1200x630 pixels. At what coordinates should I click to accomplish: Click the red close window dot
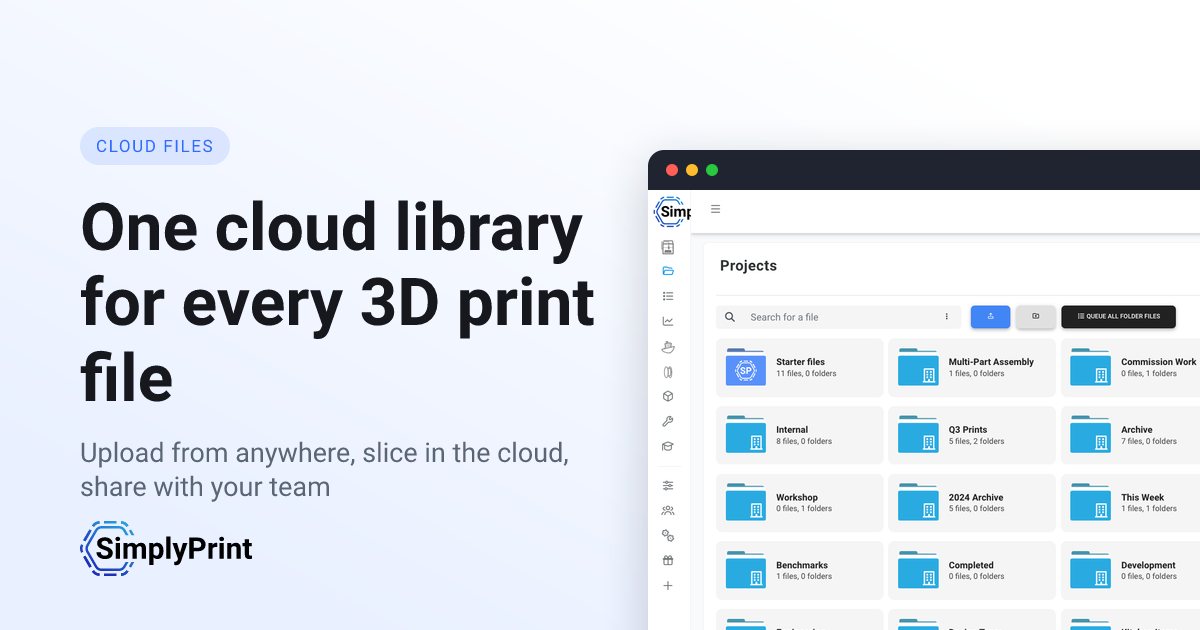(672, 170)
